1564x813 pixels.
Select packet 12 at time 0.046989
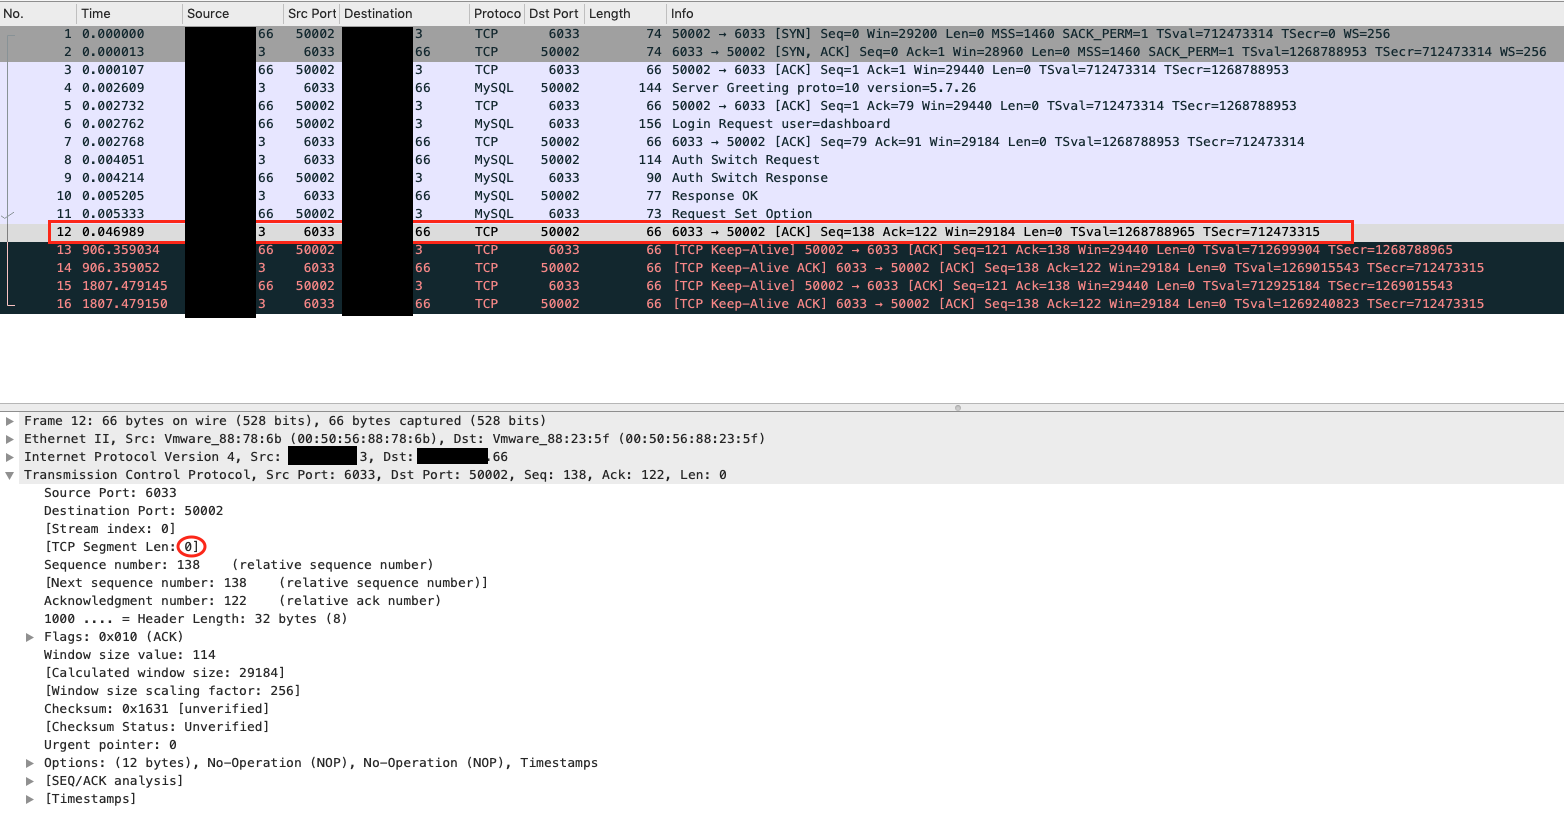tap(782, 232)
